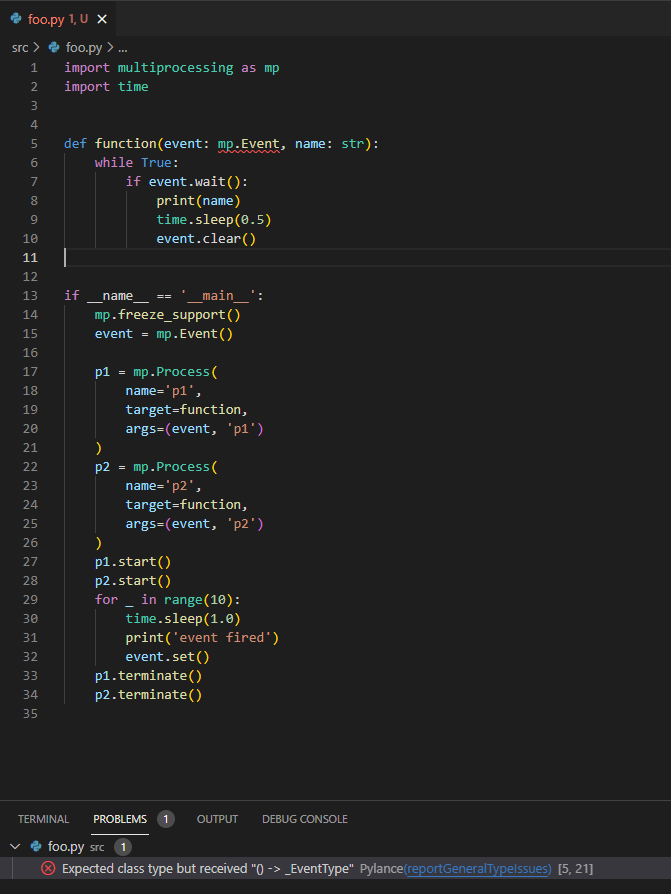Click 'time.sleep(0.5)' on line 9

click(x=214, y=220)
